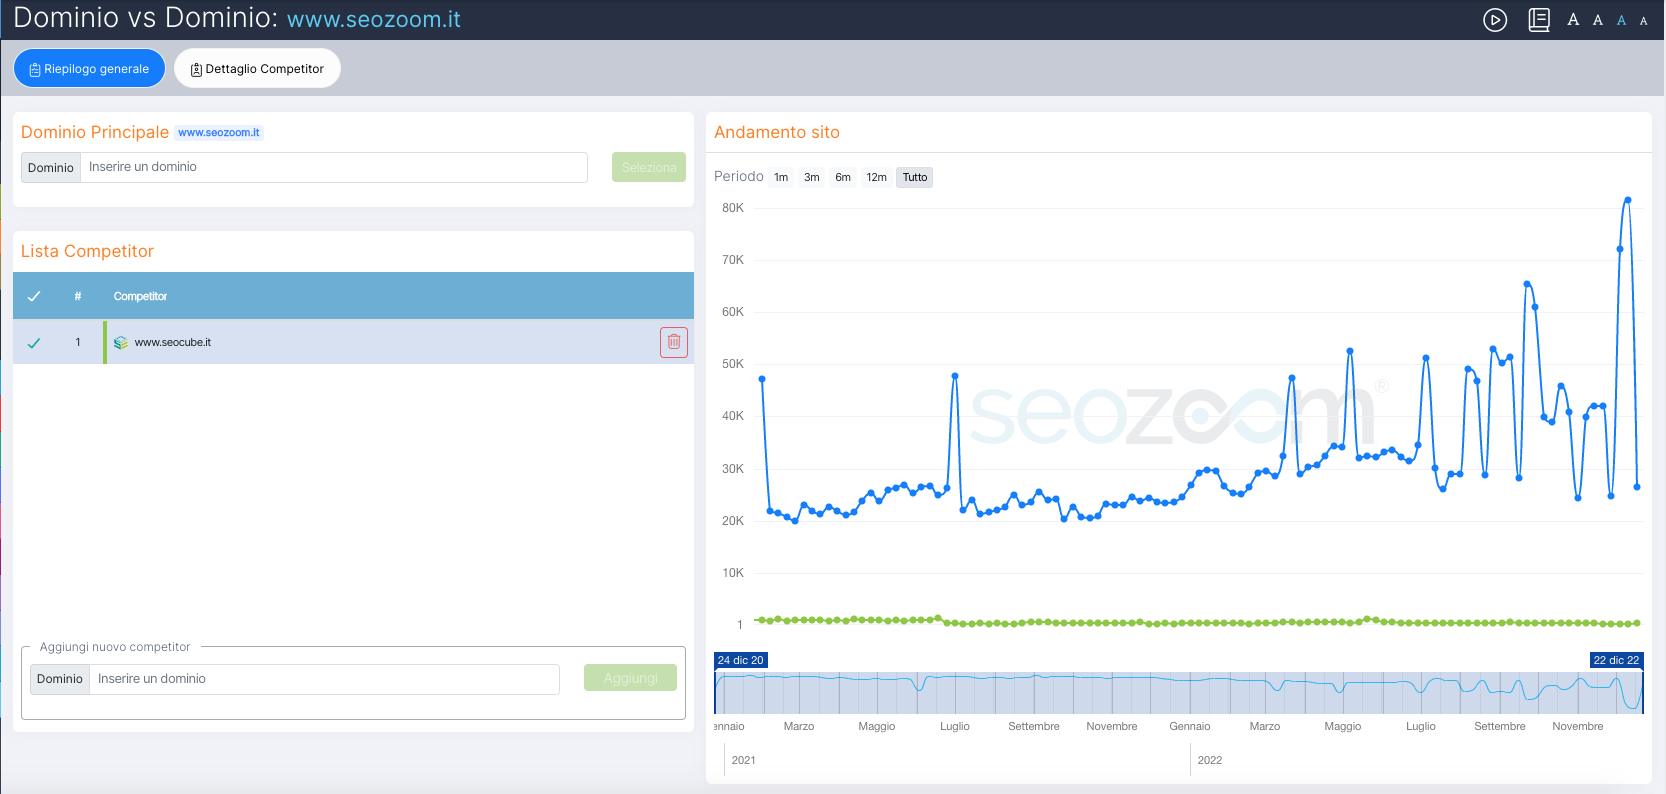The width and height of the screenshot is (1666, 794).
Task: Open the guide document icon
Action: click(x=1539, y=20)
